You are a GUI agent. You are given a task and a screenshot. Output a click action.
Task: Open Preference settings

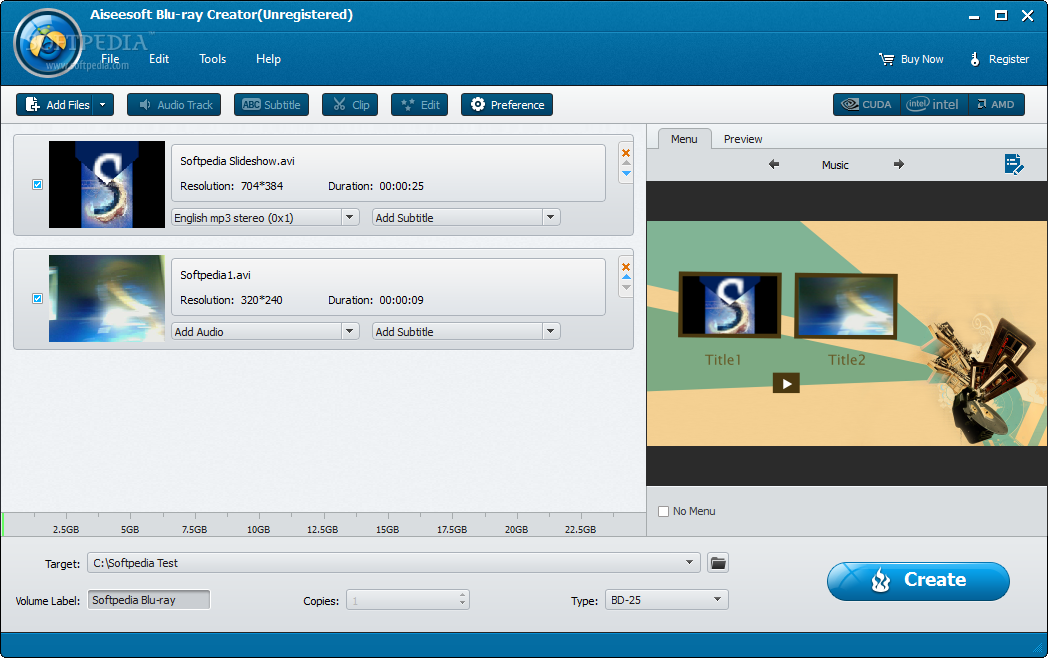507,104
